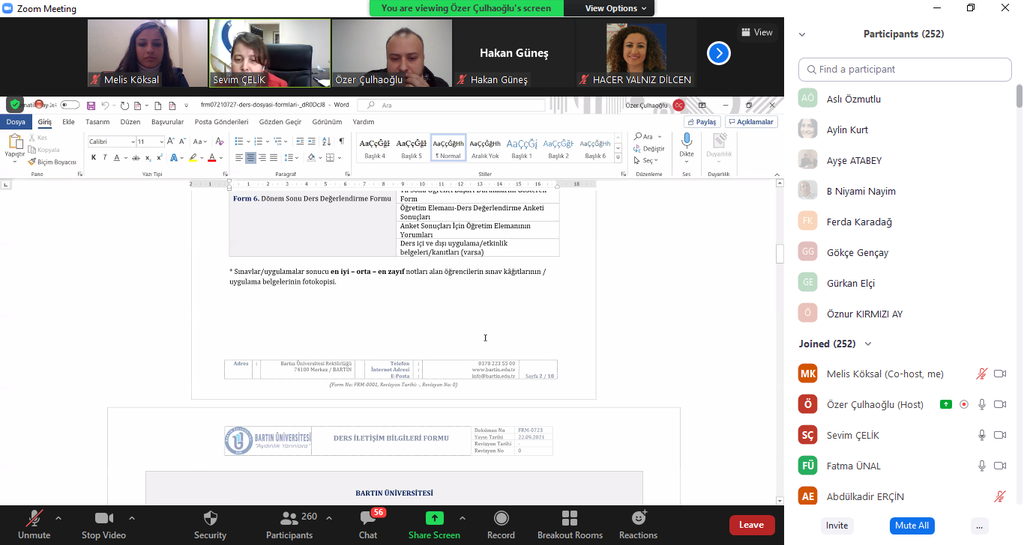Toggle center alignment button in Word
Screen dimensions: 1024x545
click(x=250, y=157)
